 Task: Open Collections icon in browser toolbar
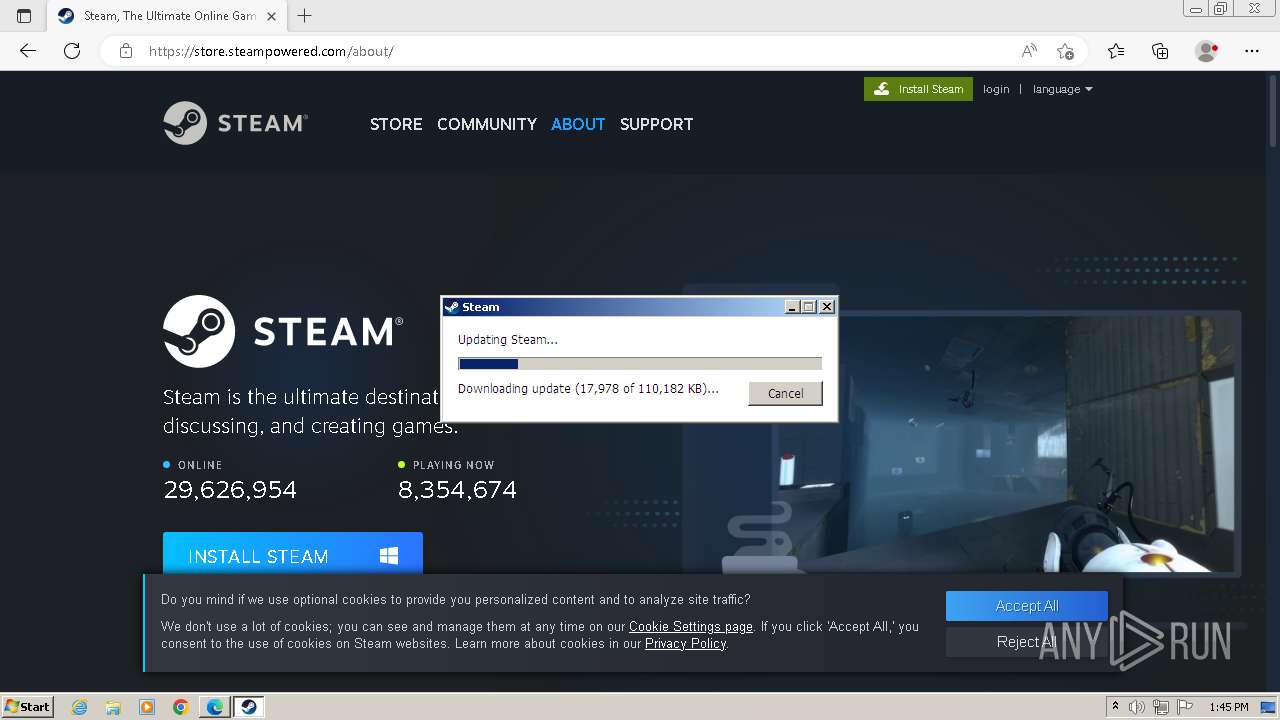(x=1160, y=51)
